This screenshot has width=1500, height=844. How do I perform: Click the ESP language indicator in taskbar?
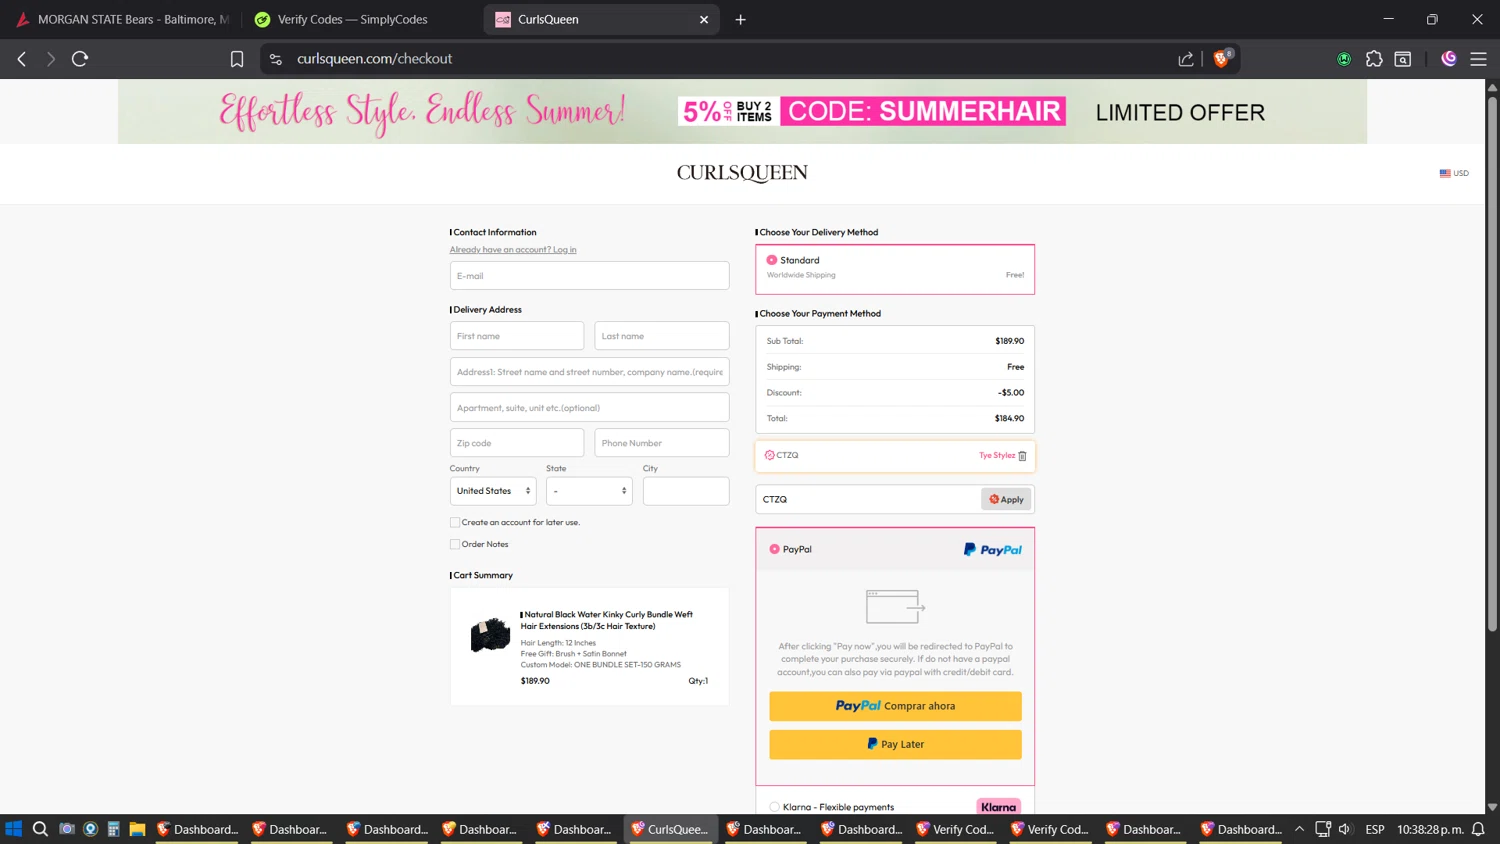pos(1375,829)
